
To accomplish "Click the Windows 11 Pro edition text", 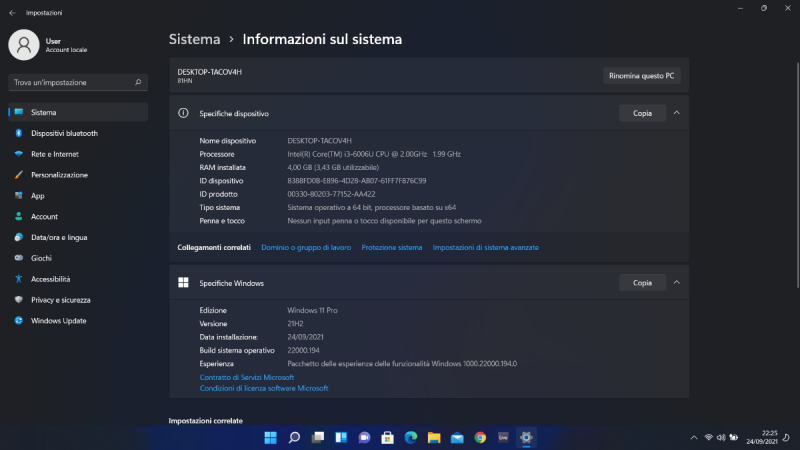I will coord(312,310).
